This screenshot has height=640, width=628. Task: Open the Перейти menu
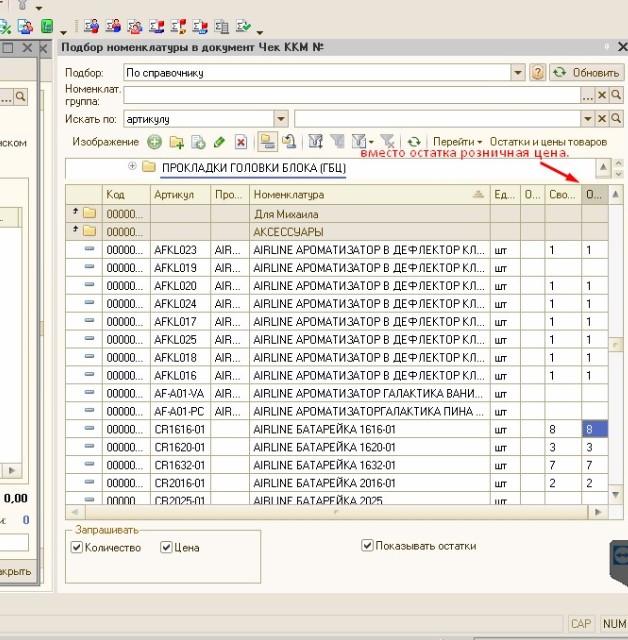tap(456, 143)
